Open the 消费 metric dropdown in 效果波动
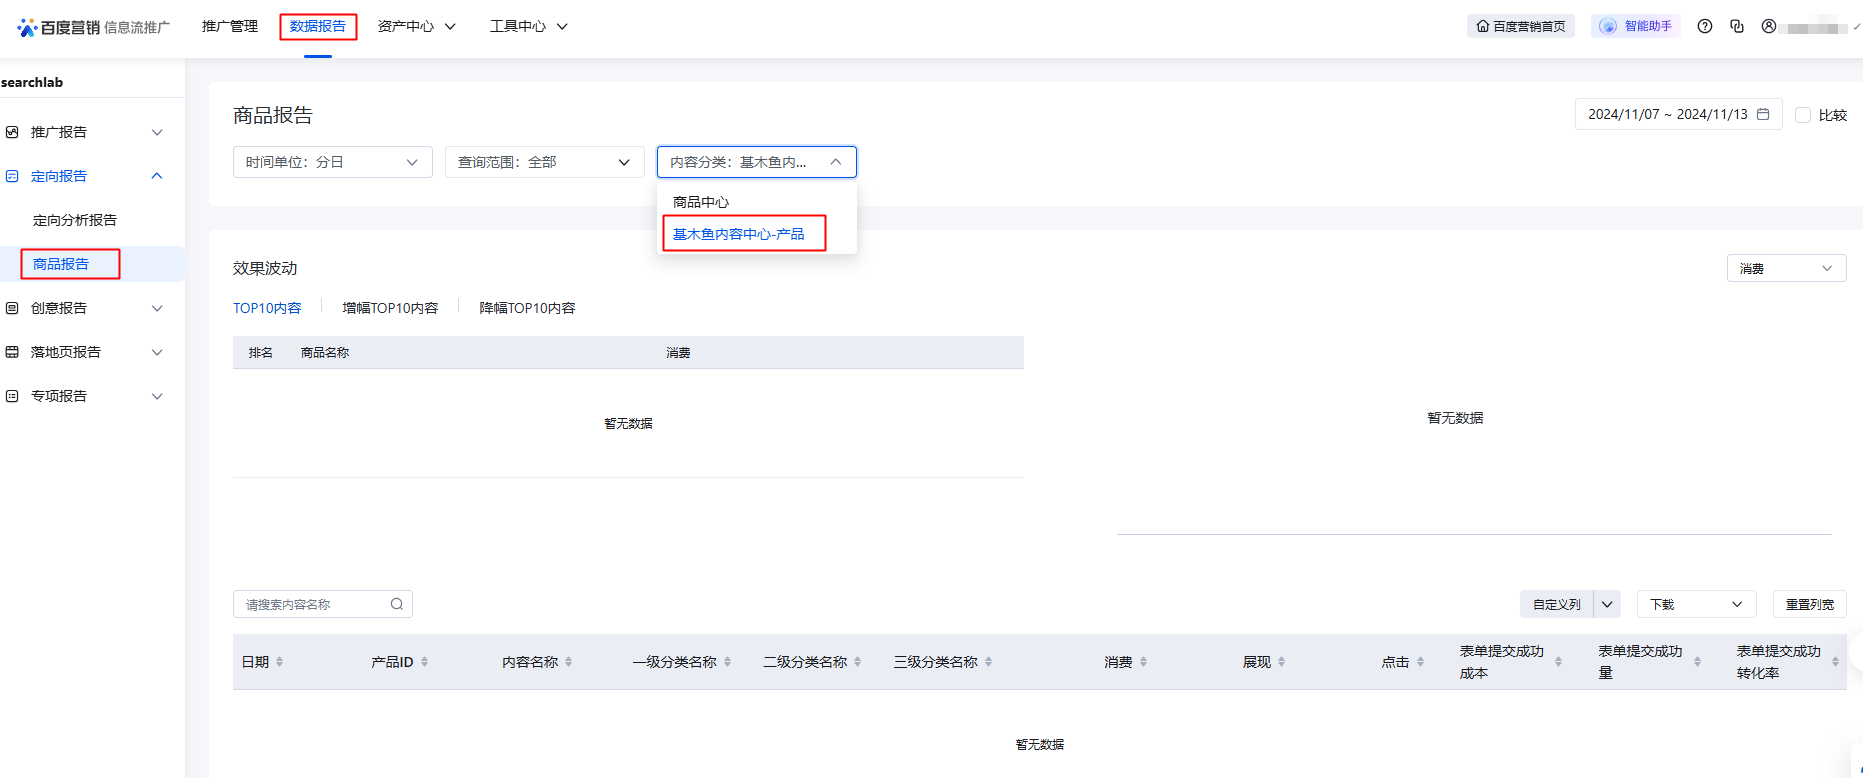Image resolution: width=1863 pixels, height=778 pixels. (x=1786, y=268)
